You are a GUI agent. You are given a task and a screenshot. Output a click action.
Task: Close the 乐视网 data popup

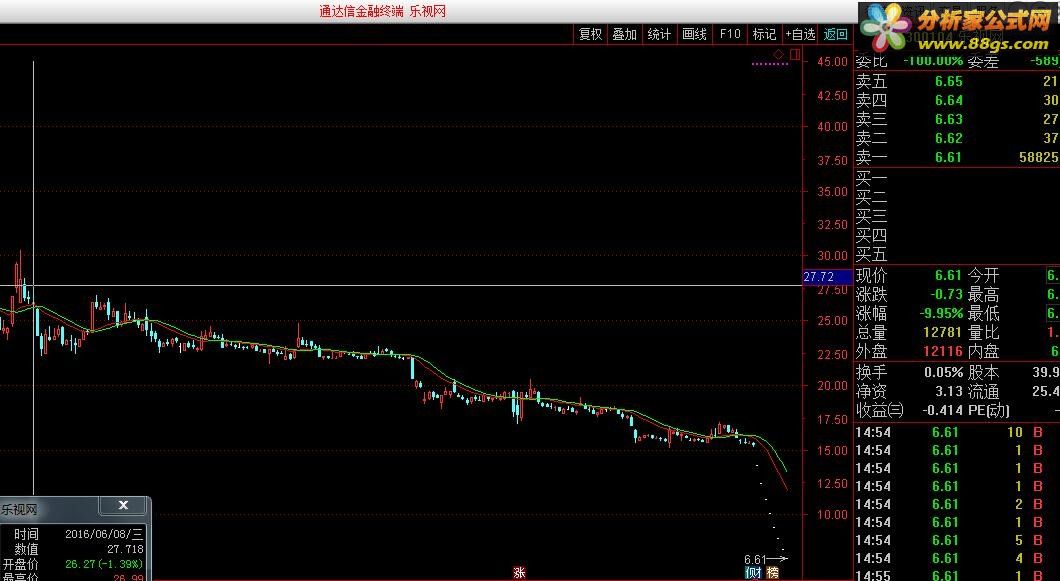[123, 505]
